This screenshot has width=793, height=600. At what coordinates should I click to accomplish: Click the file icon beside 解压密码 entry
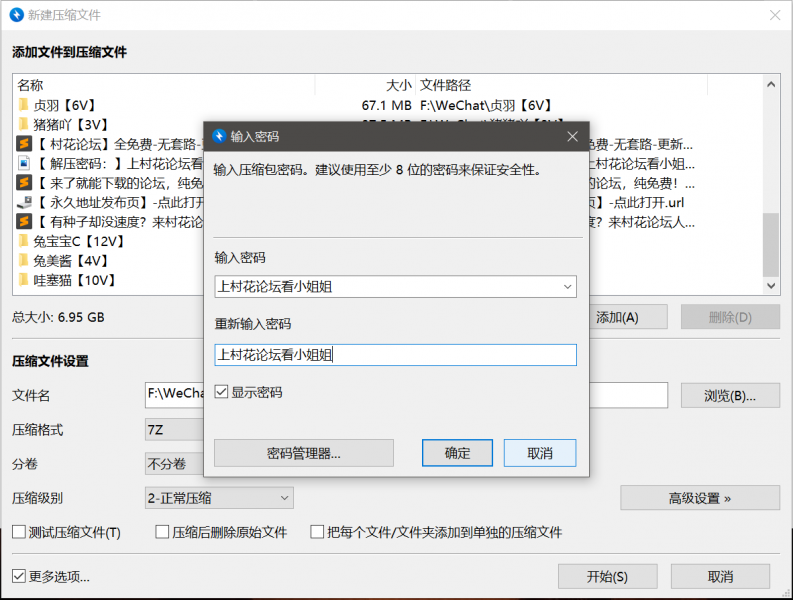point(24,163)
